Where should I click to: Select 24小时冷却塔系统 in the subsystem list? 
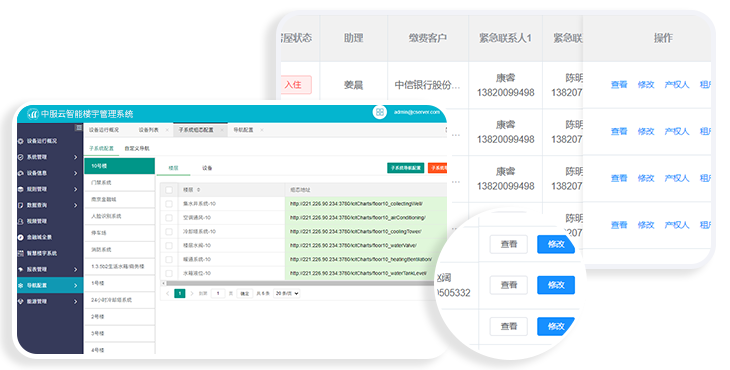(x=120, y=300)
